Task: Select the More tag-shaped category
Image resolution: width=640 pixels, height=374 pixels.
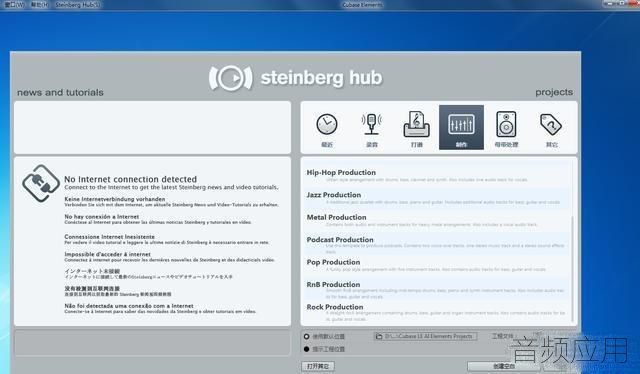Action: pyautogui.click(x=551, y=129)
